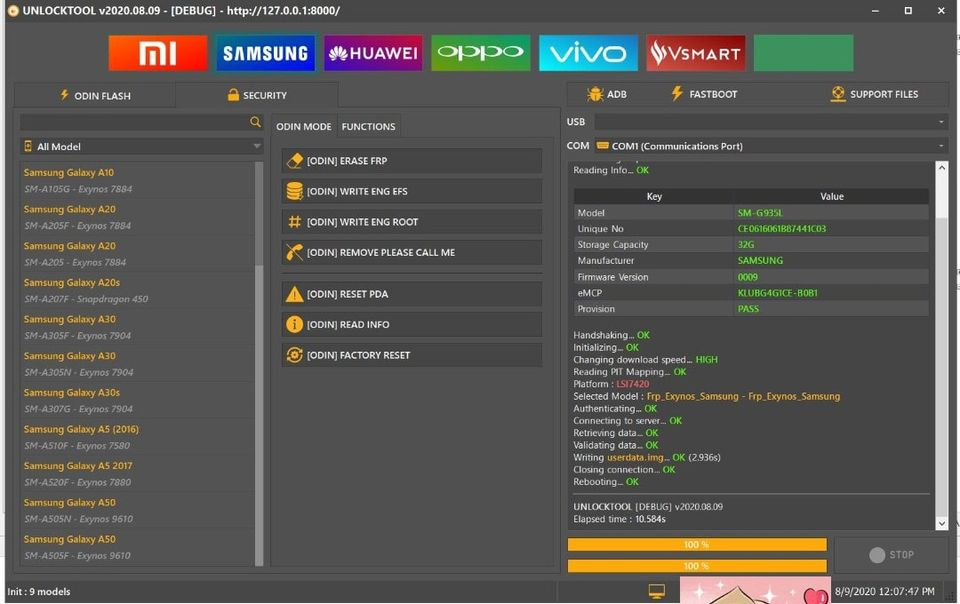Click the eMCP value KLUBG4G1CE-B0B1
960x604 pixels.
click(x=778, y=293)
